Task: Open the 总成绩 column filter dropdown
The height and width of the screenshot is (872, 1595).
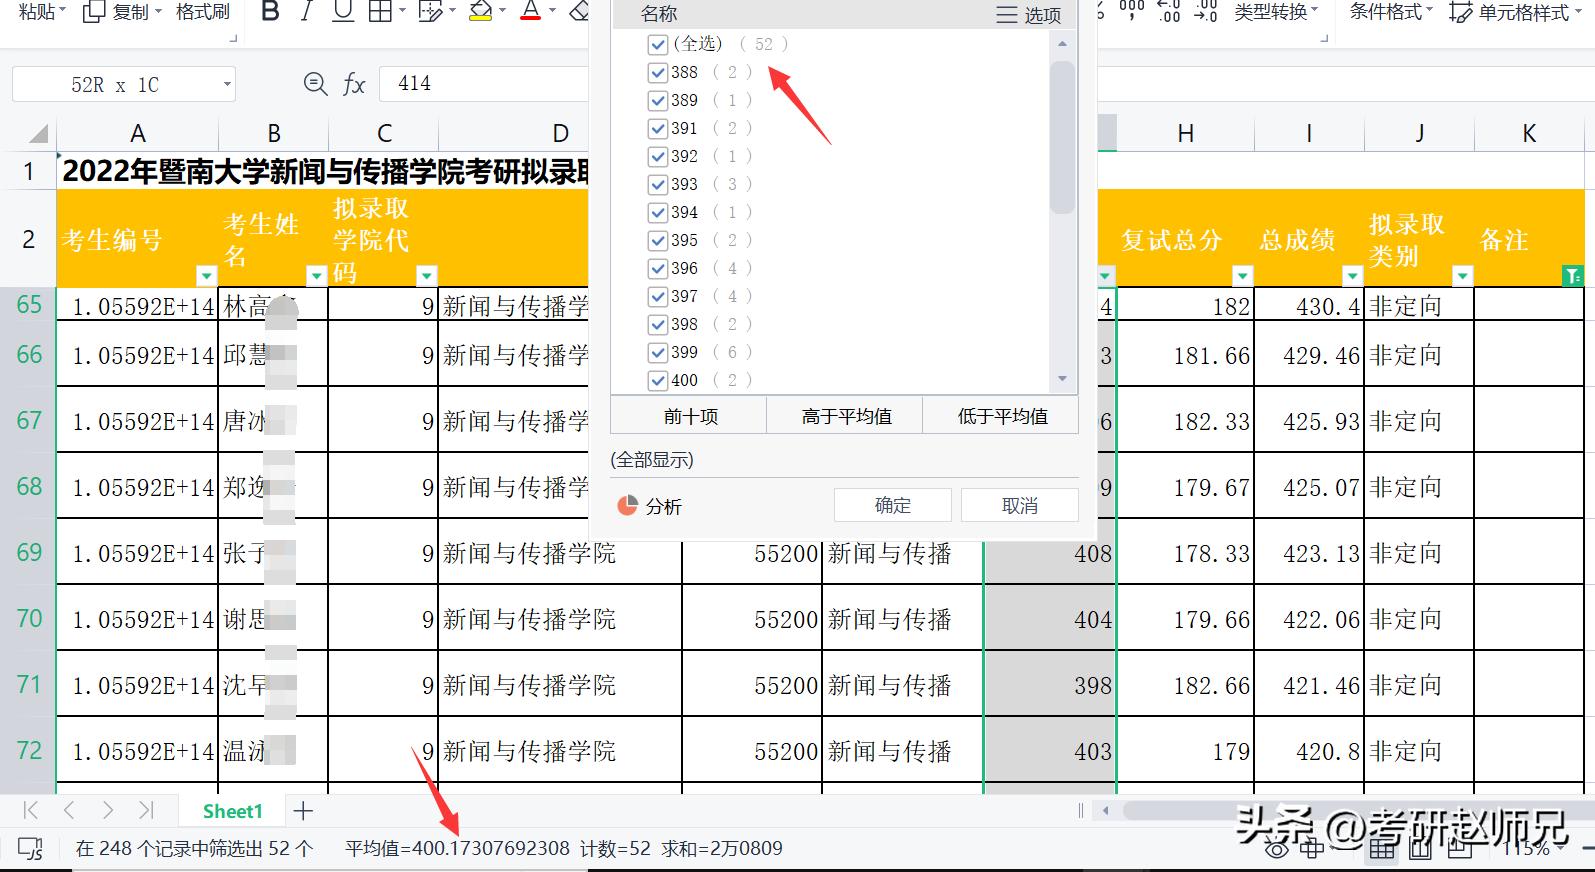Action: tap(1353, 275)
